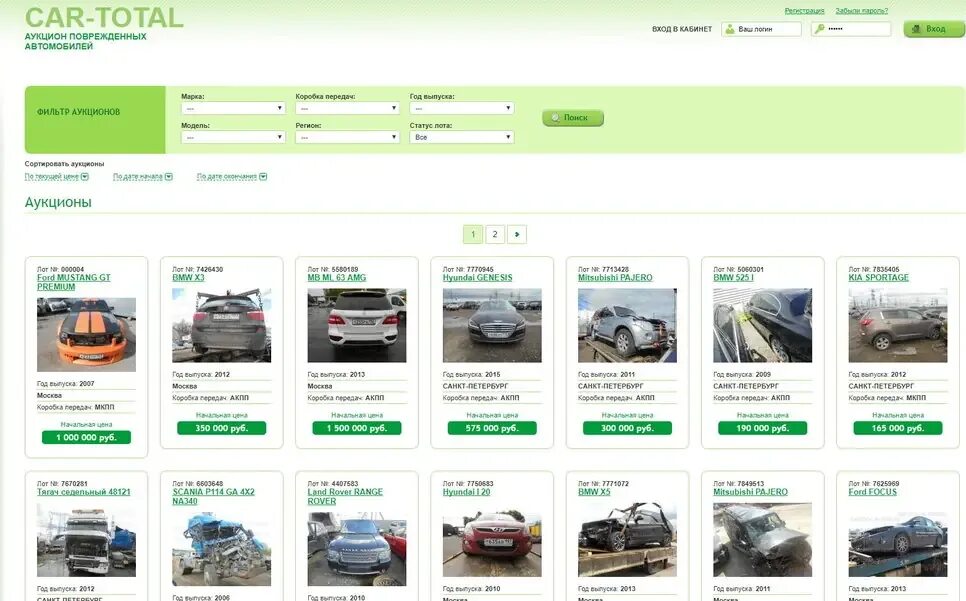Focus the password input field

[x=851, y=29]
